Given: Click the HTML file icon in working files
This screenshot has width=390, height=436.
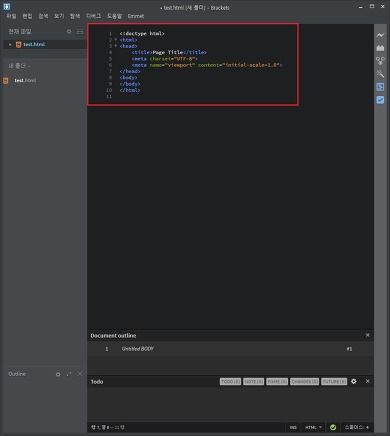Looking at the screenshot, I should click(x=19, y=44).
